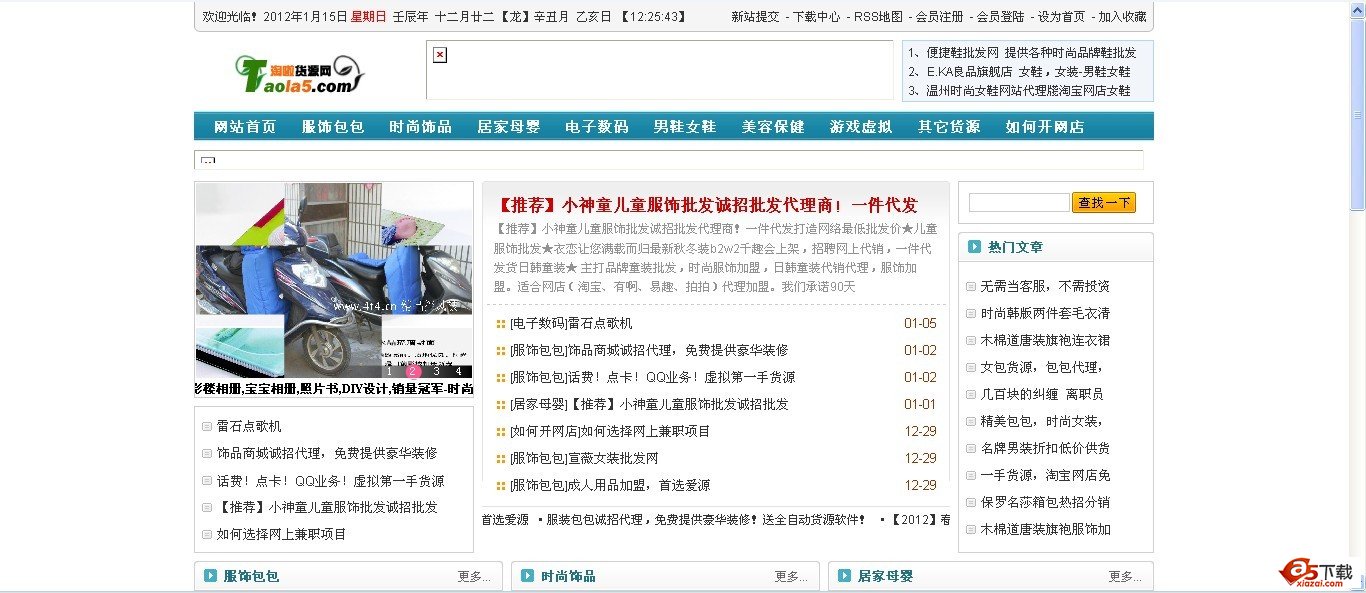Viewport: 1366px width, 593px height.
Task: Click the icon next to 热门文章 heading
Action: [x=974, y=246]
